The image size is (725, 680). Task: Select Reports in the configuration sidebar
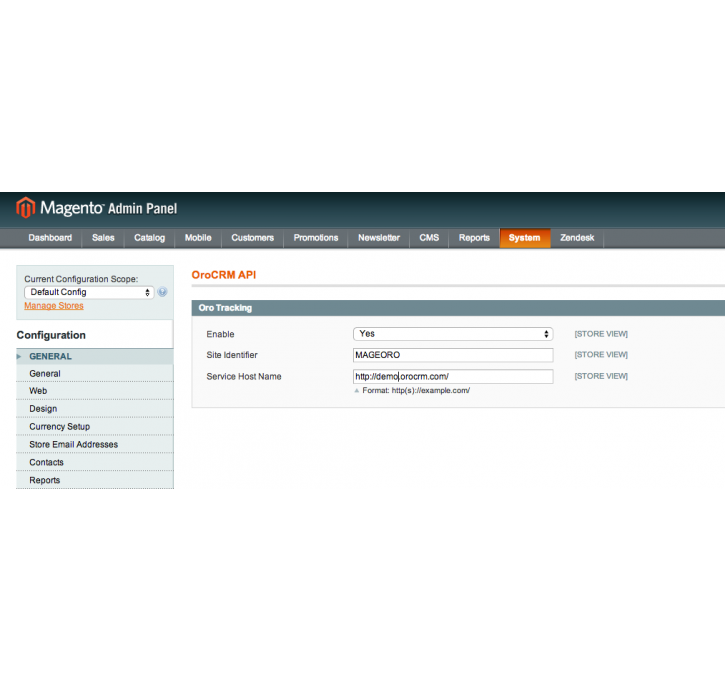(95, 480)
